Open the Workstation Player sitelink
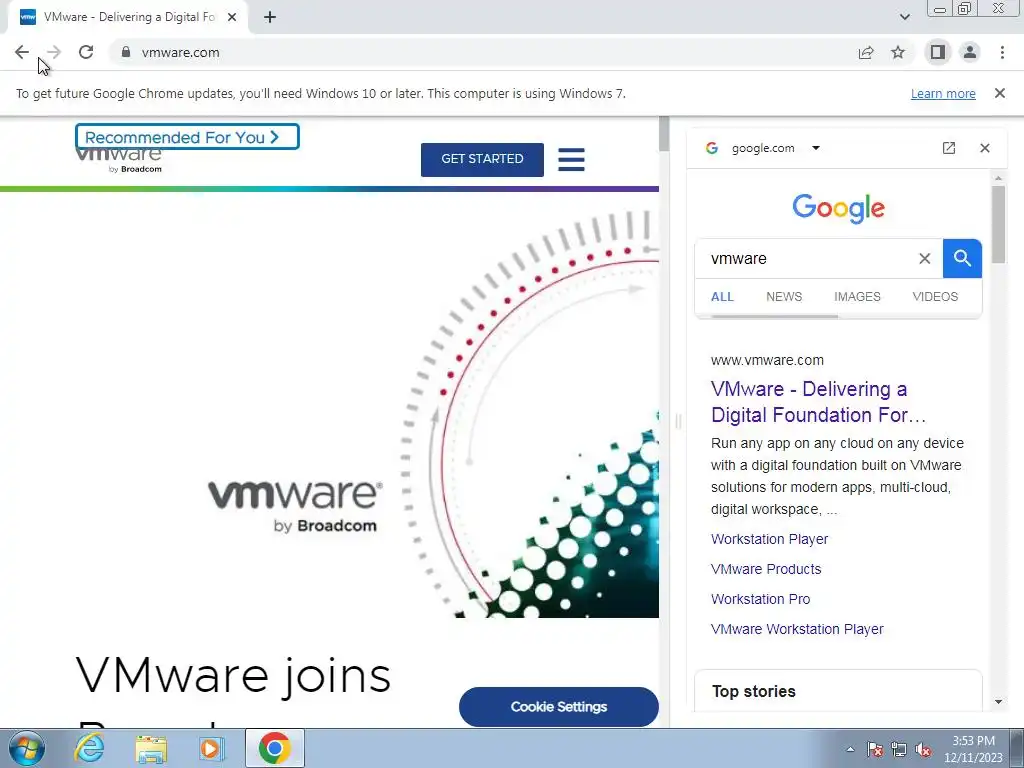Image resolution: width=1024 pixels, height=768 pixels. (769, 539)
